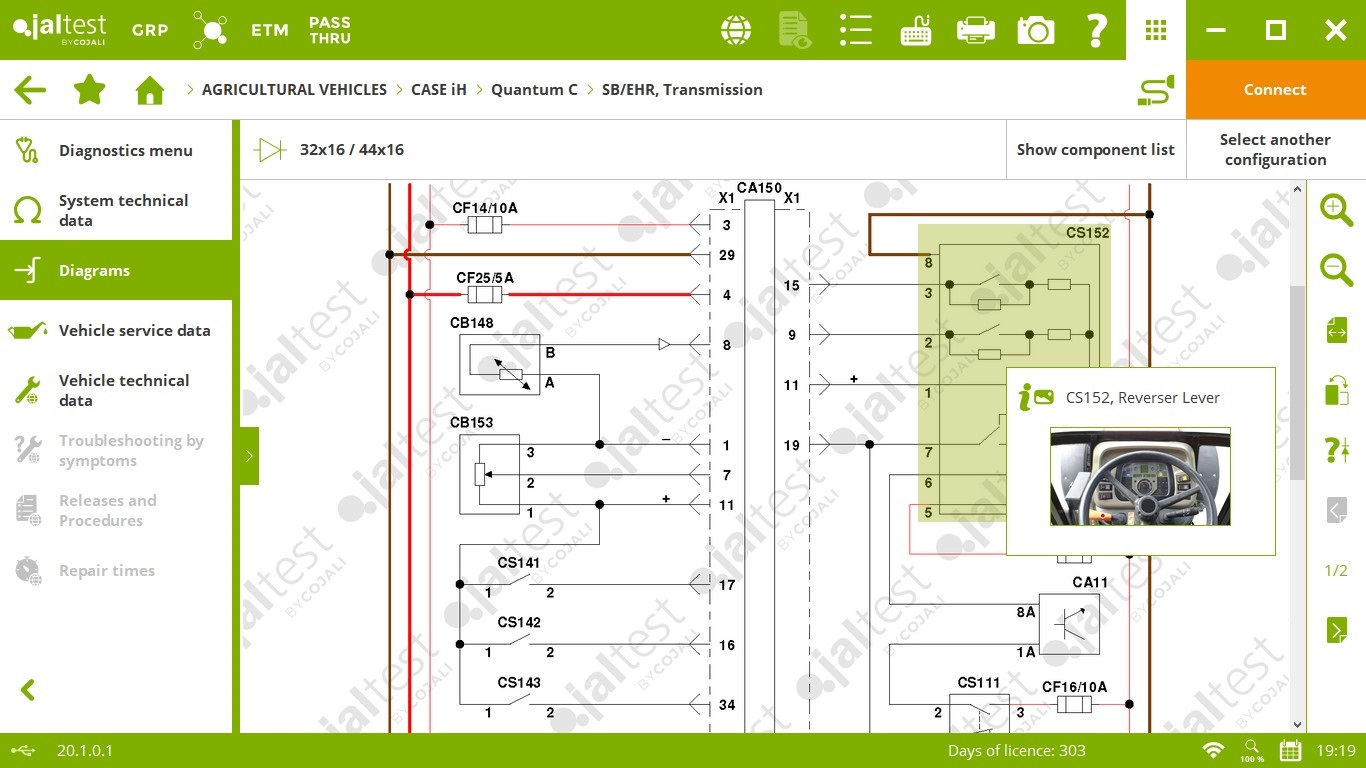Select CASE iH breadcrumb
Viewport: 1366px width, 768px height.
[439, 90]
